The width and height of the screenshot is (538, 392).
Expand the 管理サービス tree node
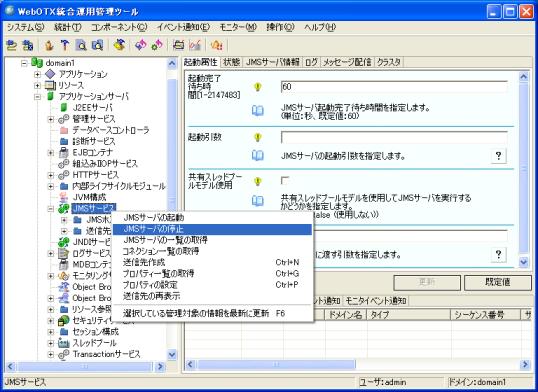[x=51, y=119]
